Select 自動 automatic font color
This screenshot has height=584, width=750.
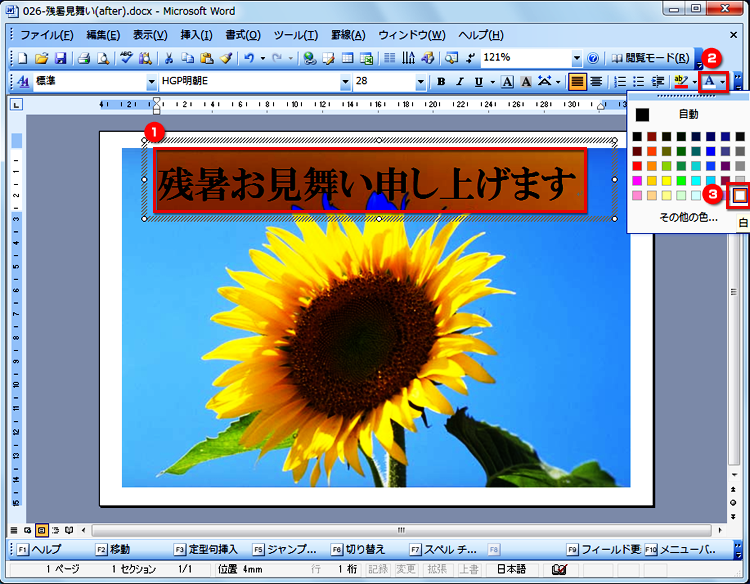tap(688, 114)
